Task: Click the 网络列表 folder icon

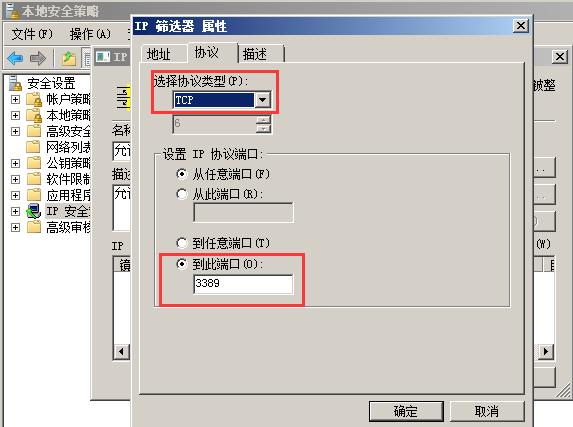Action: coord(33,147)
